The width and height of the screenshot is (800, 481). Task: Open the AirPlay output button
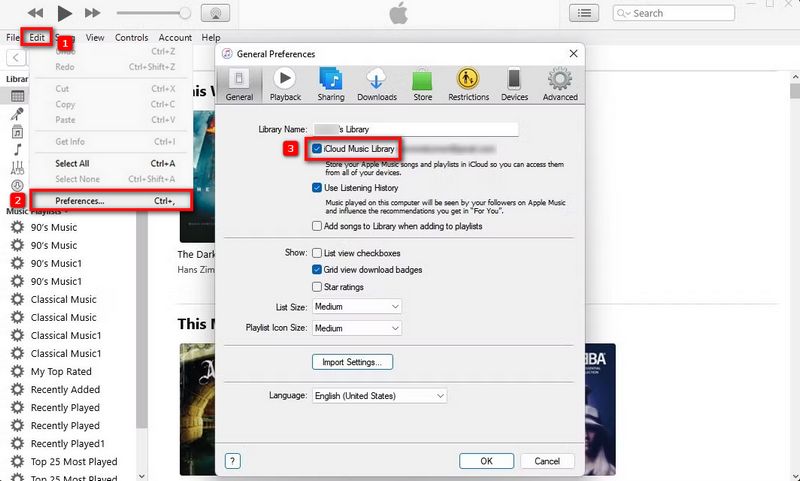tap(215, 13)
